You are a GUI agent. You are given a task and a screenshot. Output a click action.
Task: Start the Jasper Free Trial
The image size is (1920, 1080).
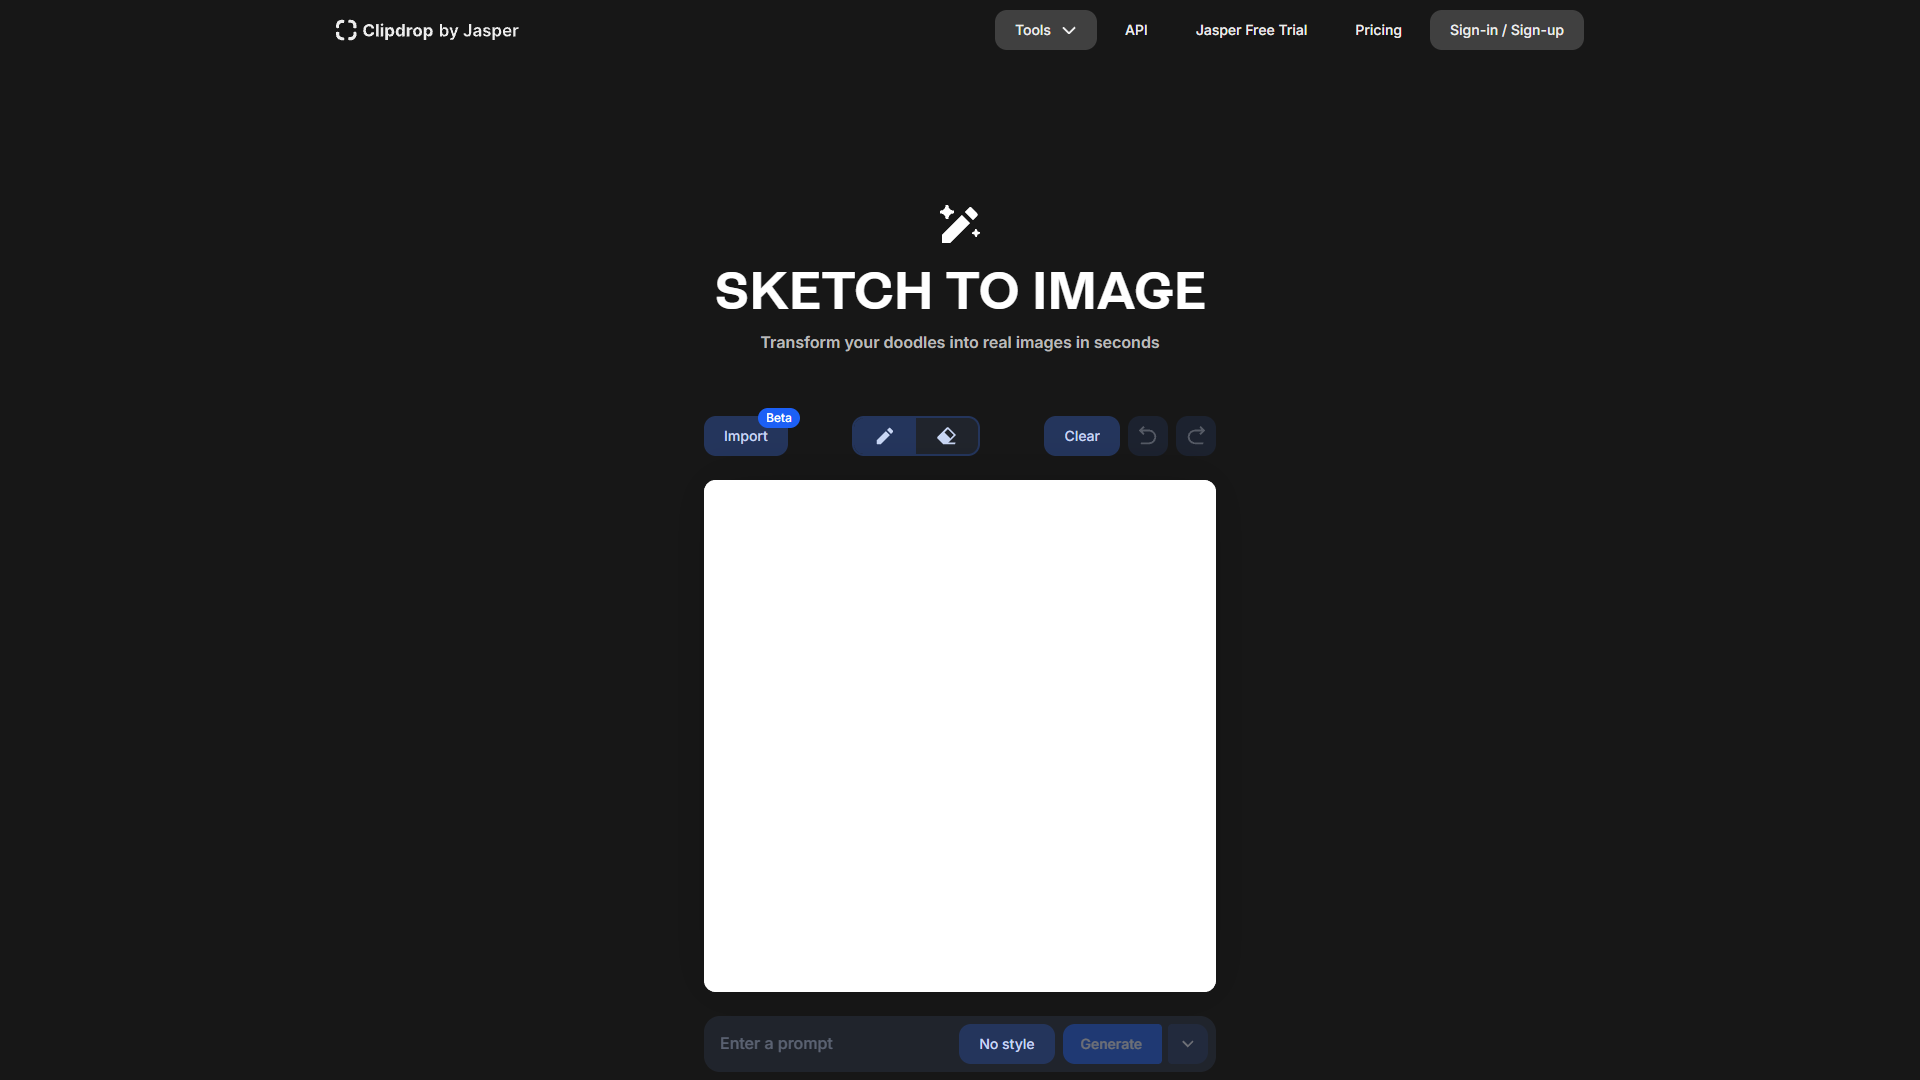tap(1251, 30)
